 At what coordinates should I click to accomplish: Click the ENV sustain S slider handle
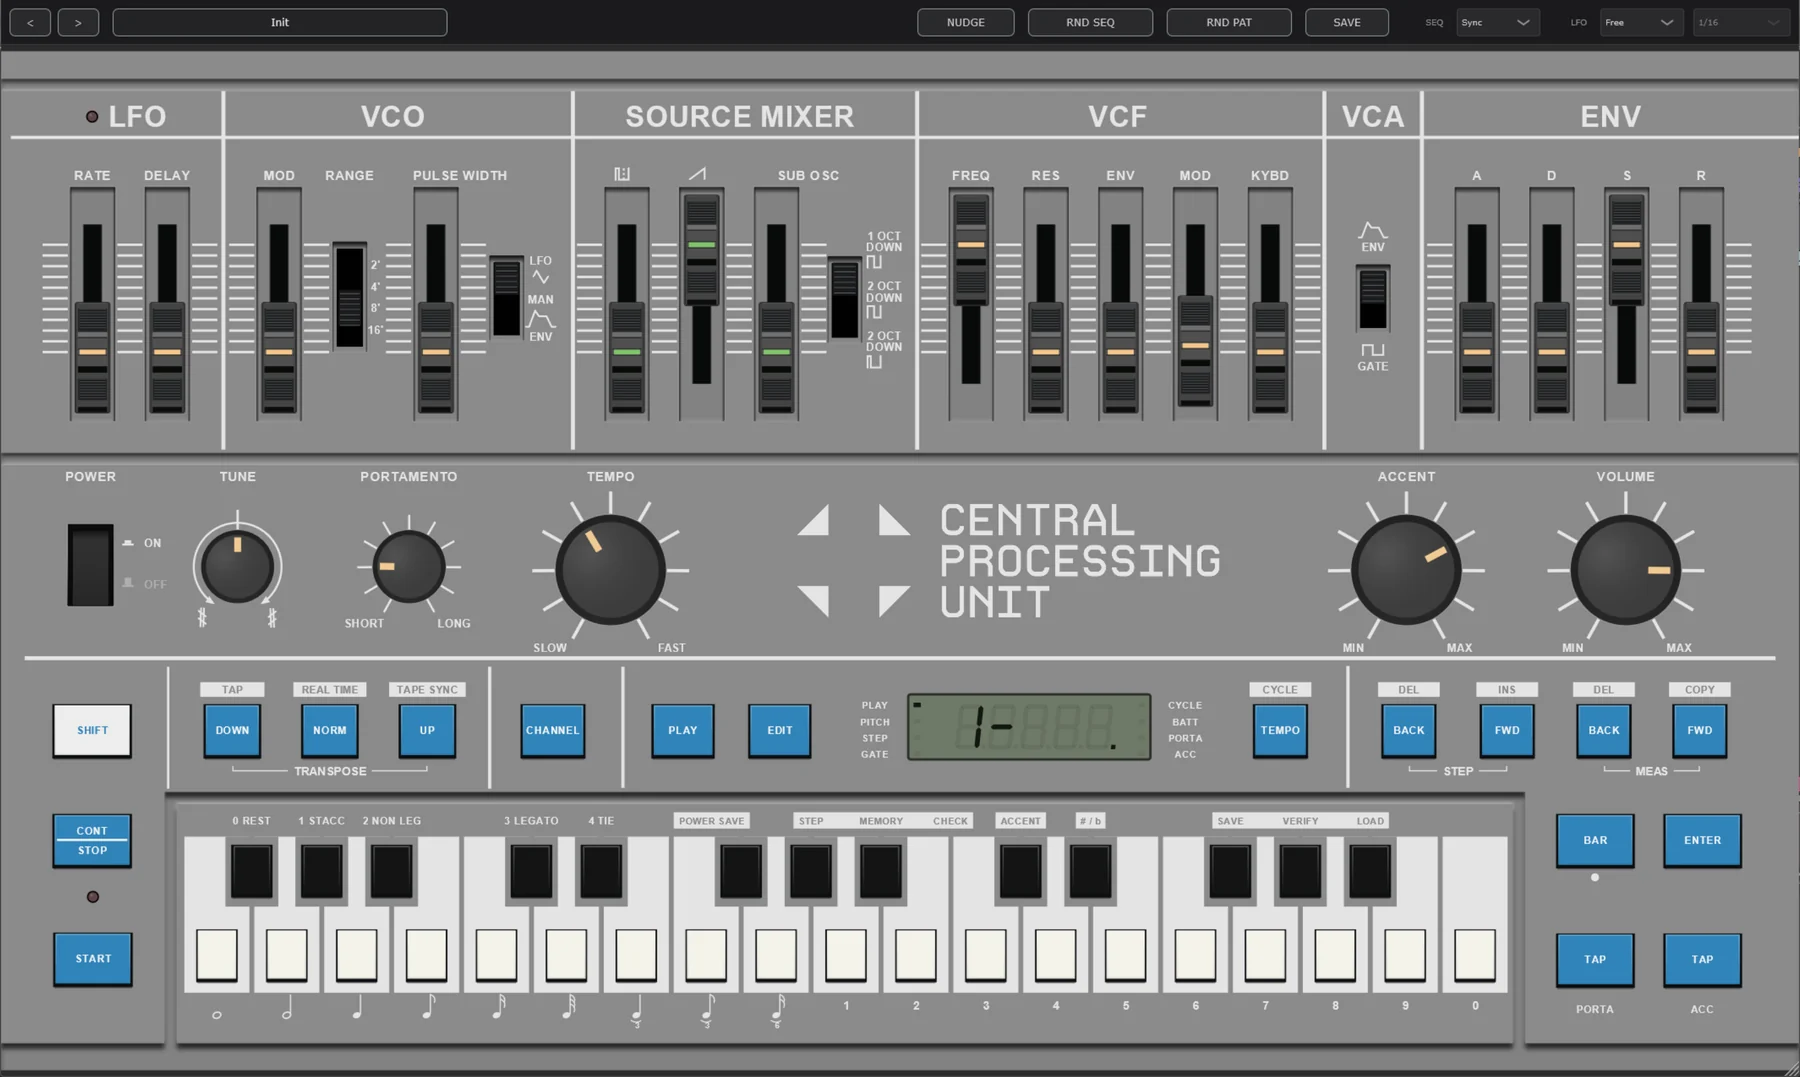pos(1627,249)
